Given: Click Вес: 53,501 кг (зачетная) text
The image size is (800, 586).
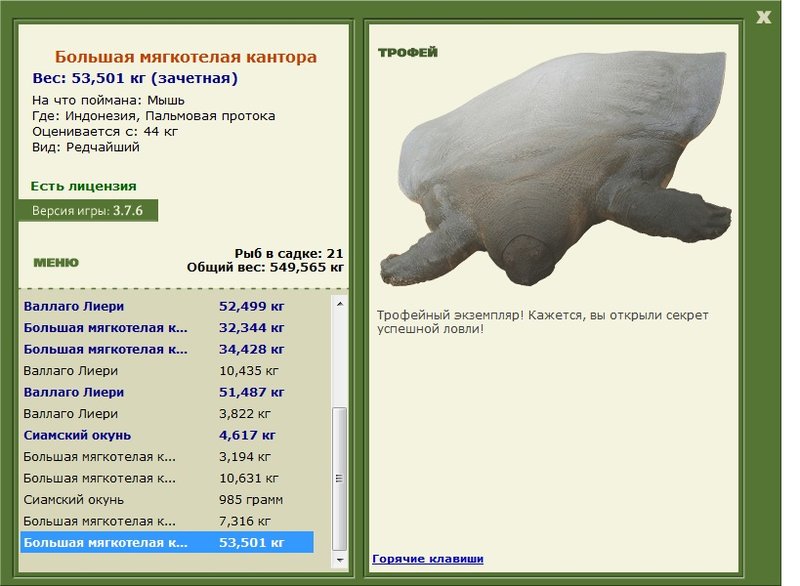Looking at the screenshot, I should pos(135,79).
